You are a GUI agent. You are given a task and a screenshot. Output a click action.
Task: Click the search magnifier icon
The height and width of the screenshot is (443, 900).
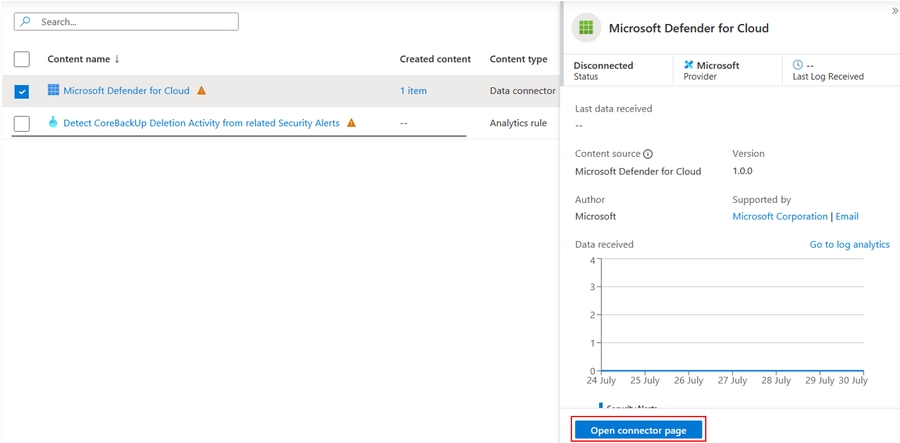(26, 21)
